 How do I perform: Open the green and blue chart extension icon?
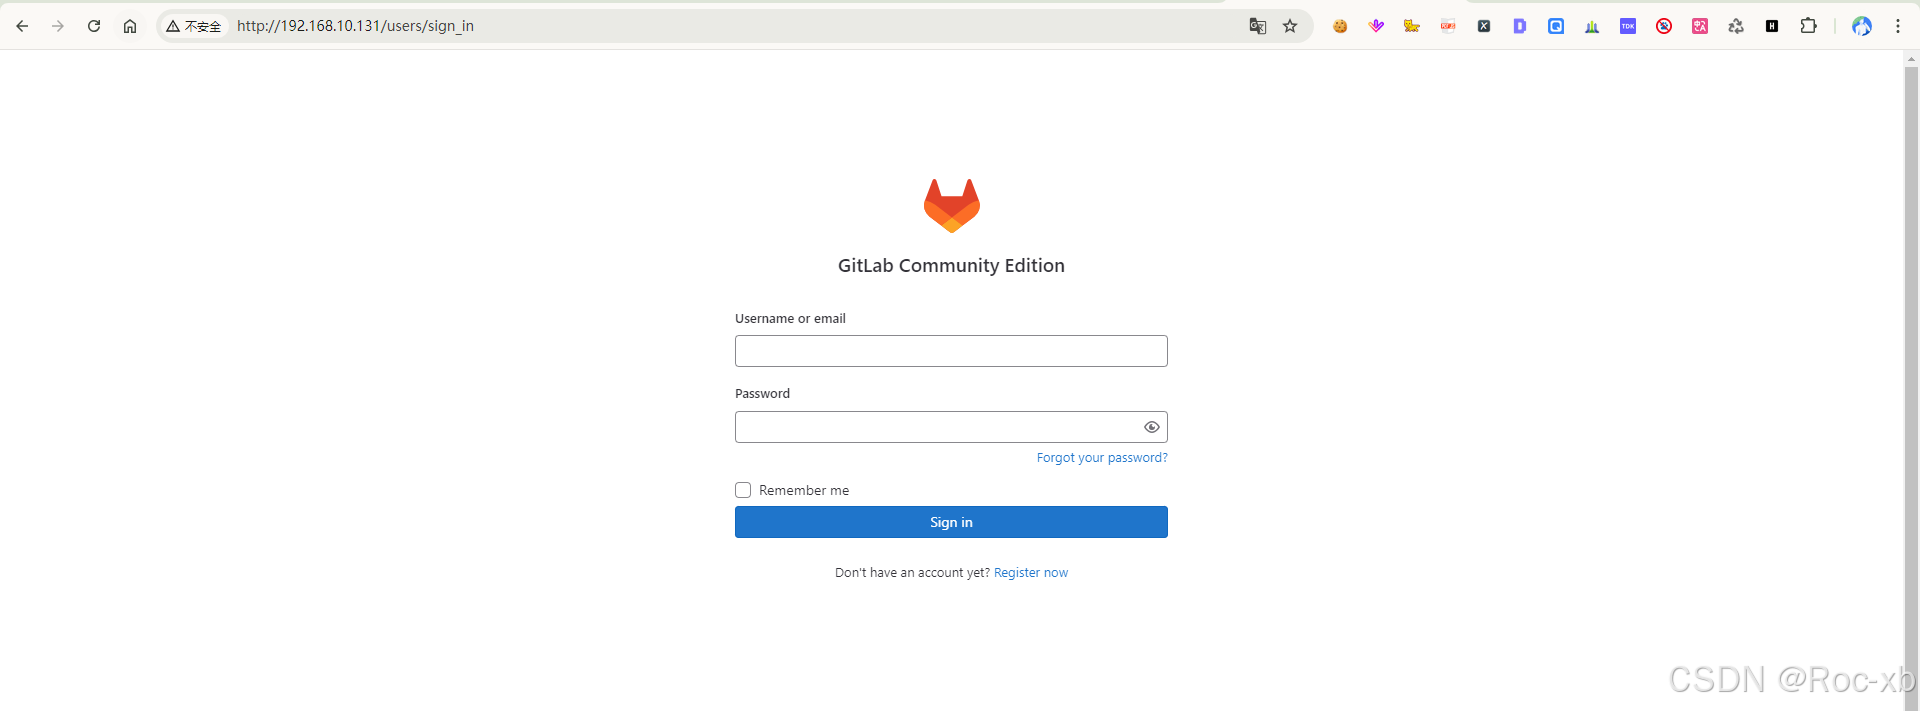coord(1592,26)
